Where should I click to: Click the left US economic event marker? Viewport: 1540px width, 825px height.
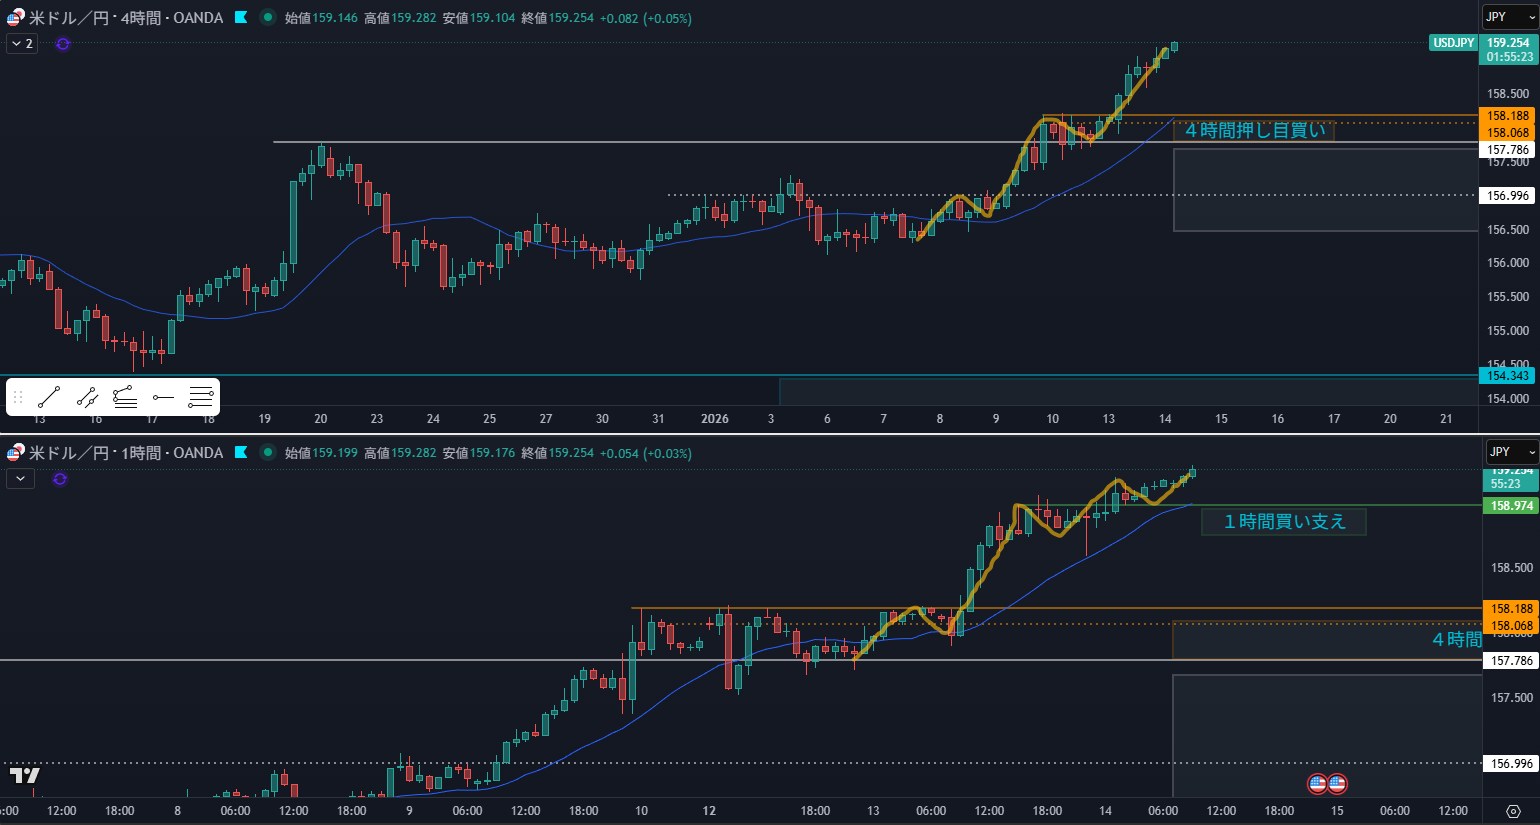1318,783
